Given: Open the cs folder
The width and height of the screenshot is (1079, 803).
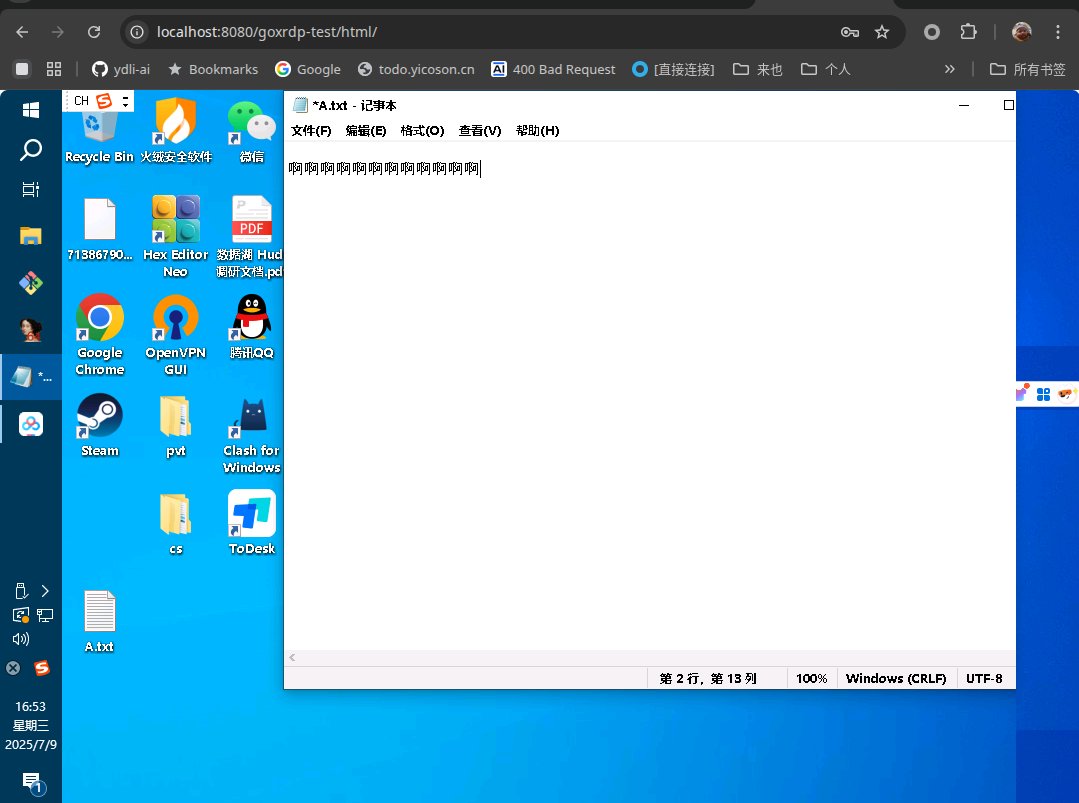Looking at the screenshot, I should 175,524.
